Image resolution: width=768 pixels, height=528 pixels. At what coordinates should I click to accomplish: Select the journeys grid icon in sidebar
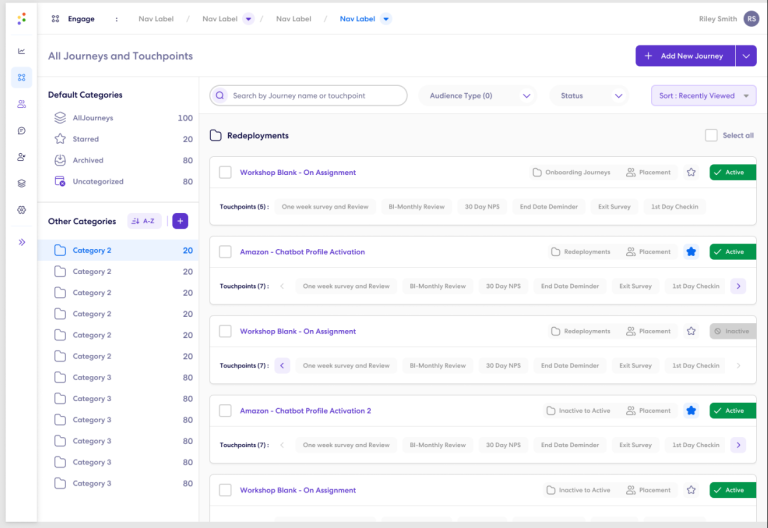click(22, 77)
